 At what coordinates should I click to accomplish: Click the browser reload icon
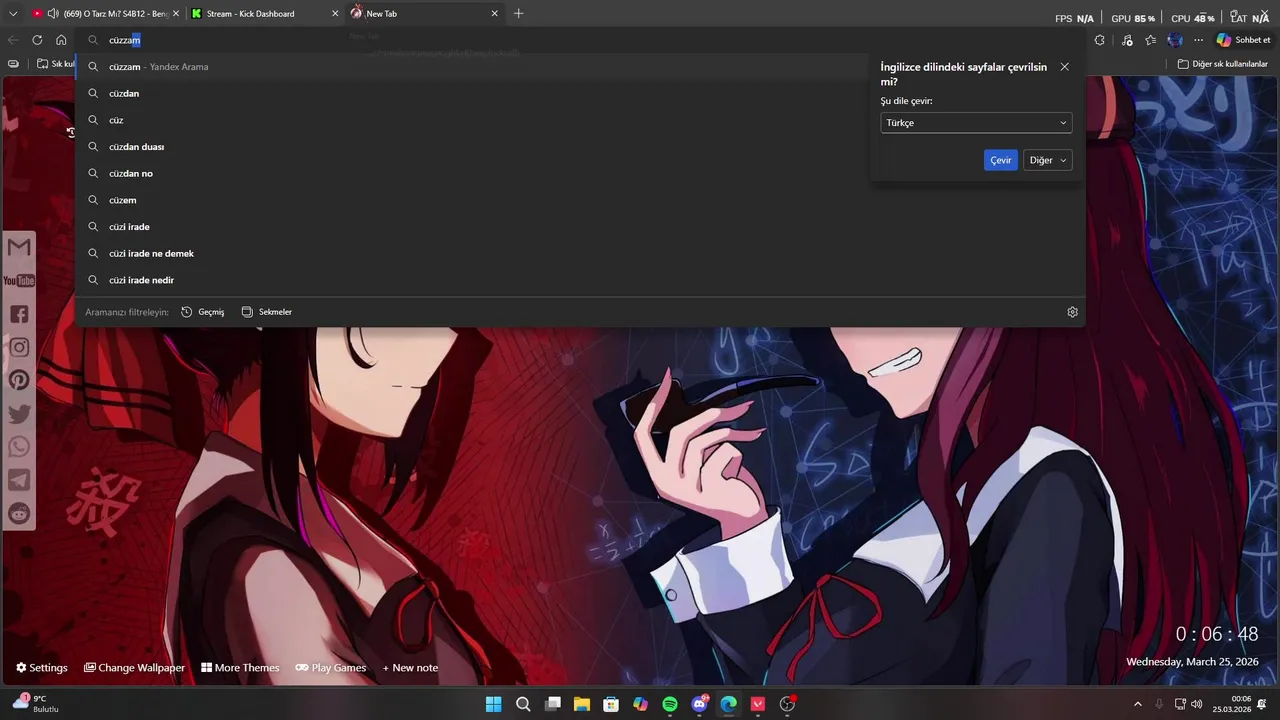point(37,40)
